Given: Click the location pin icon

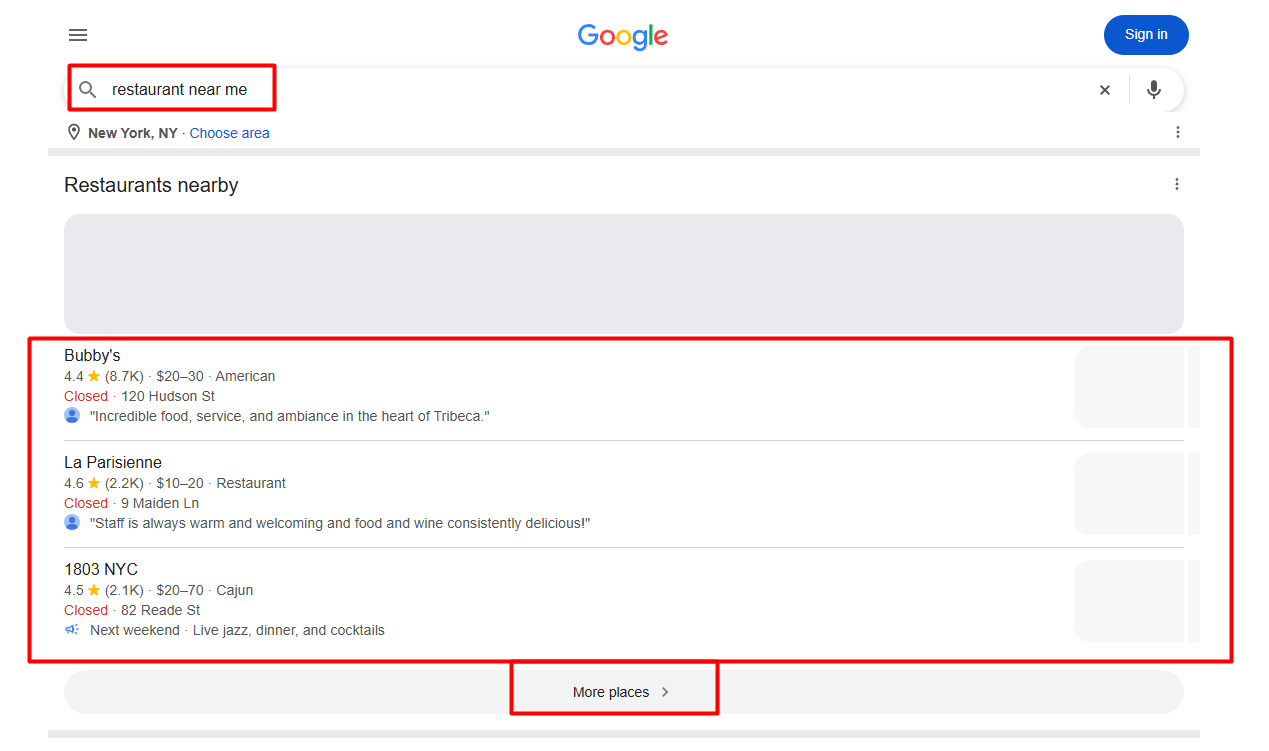Looking at the screenshot, I should coord(73,133).
